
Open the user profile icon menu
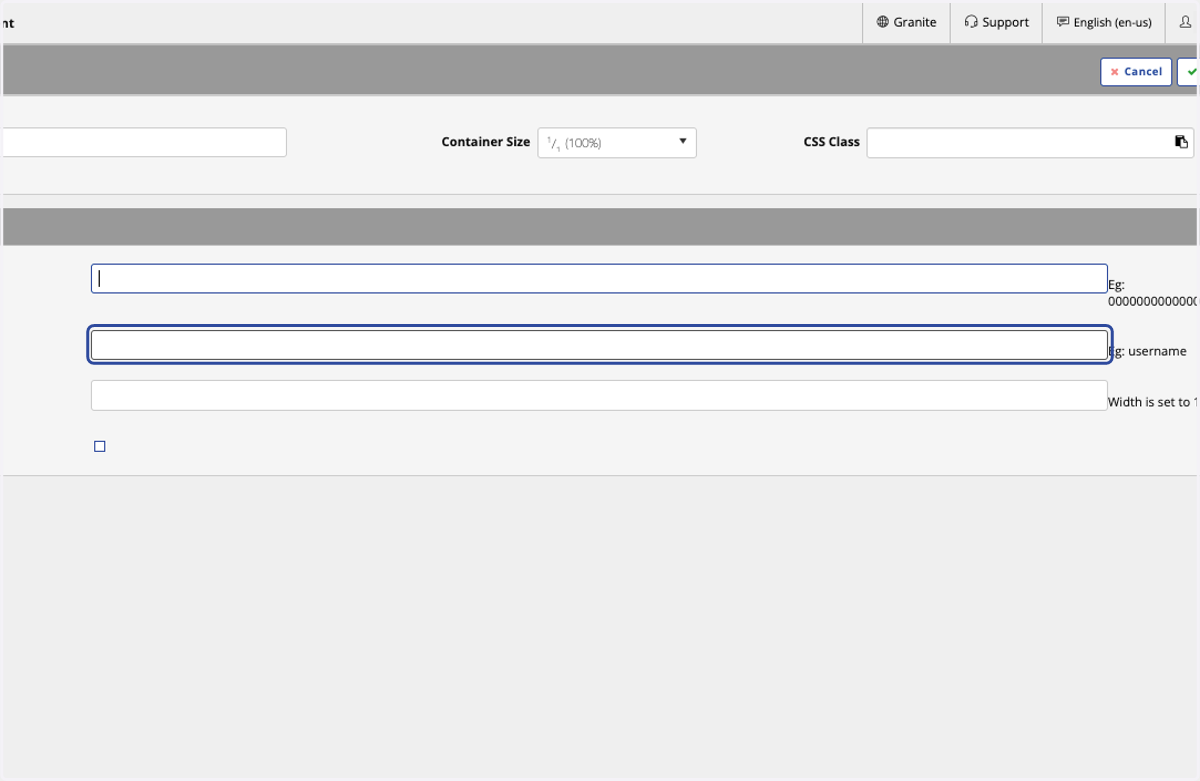click(x=1185, y=22)
